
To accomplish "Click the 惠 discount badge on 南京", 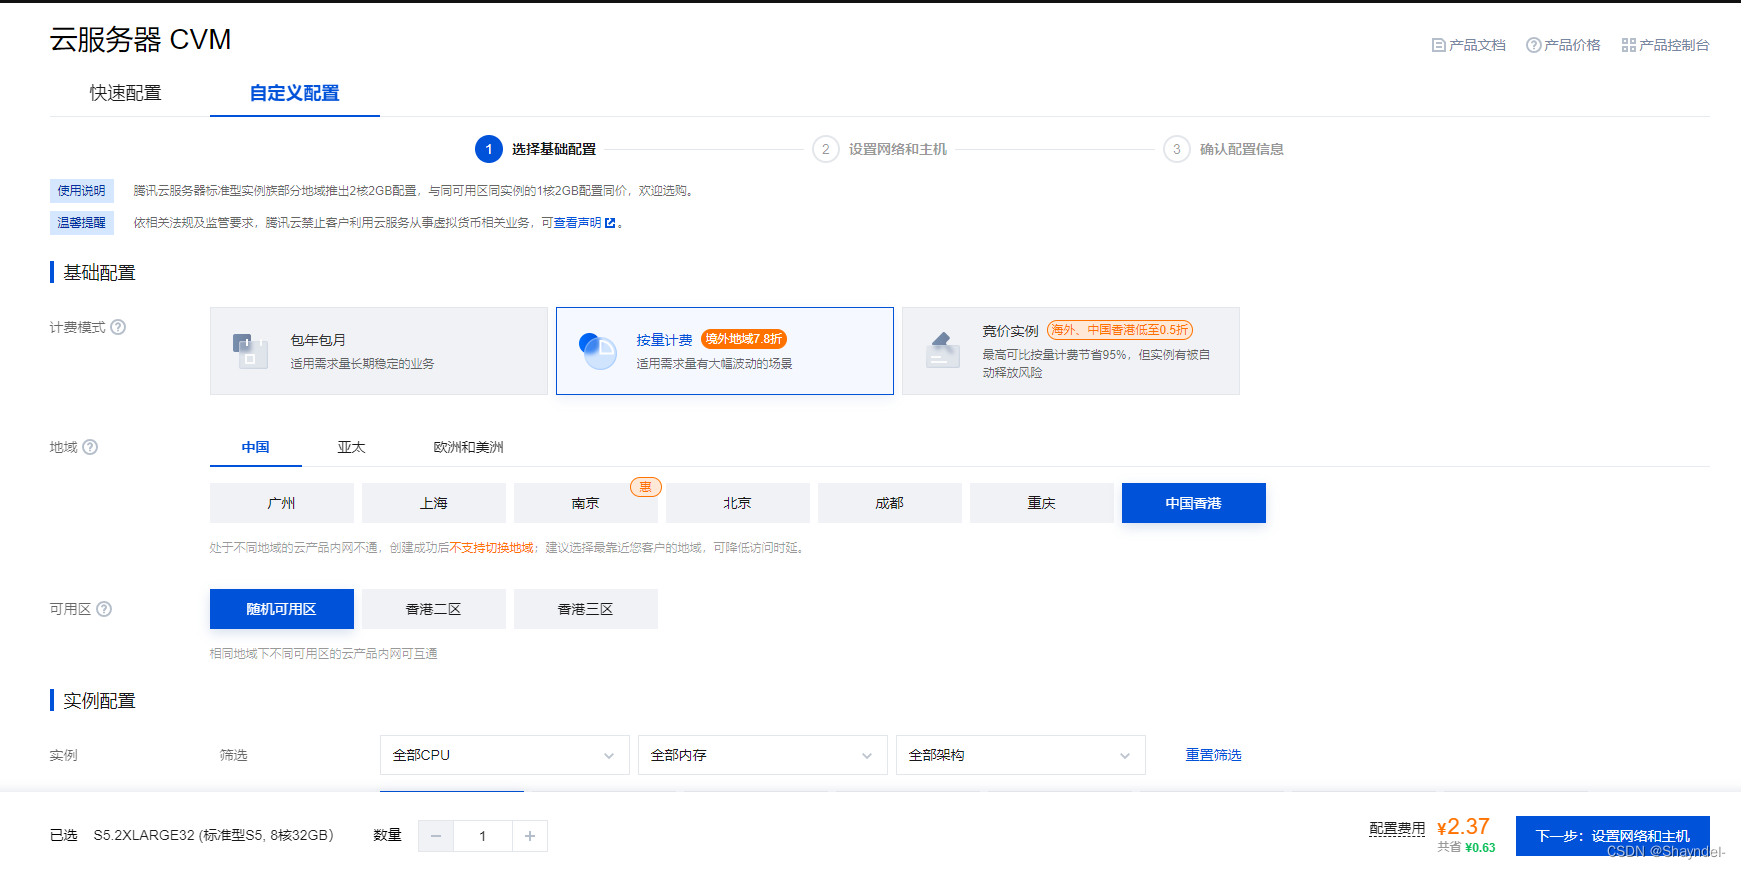I will [x=645, y=487].
